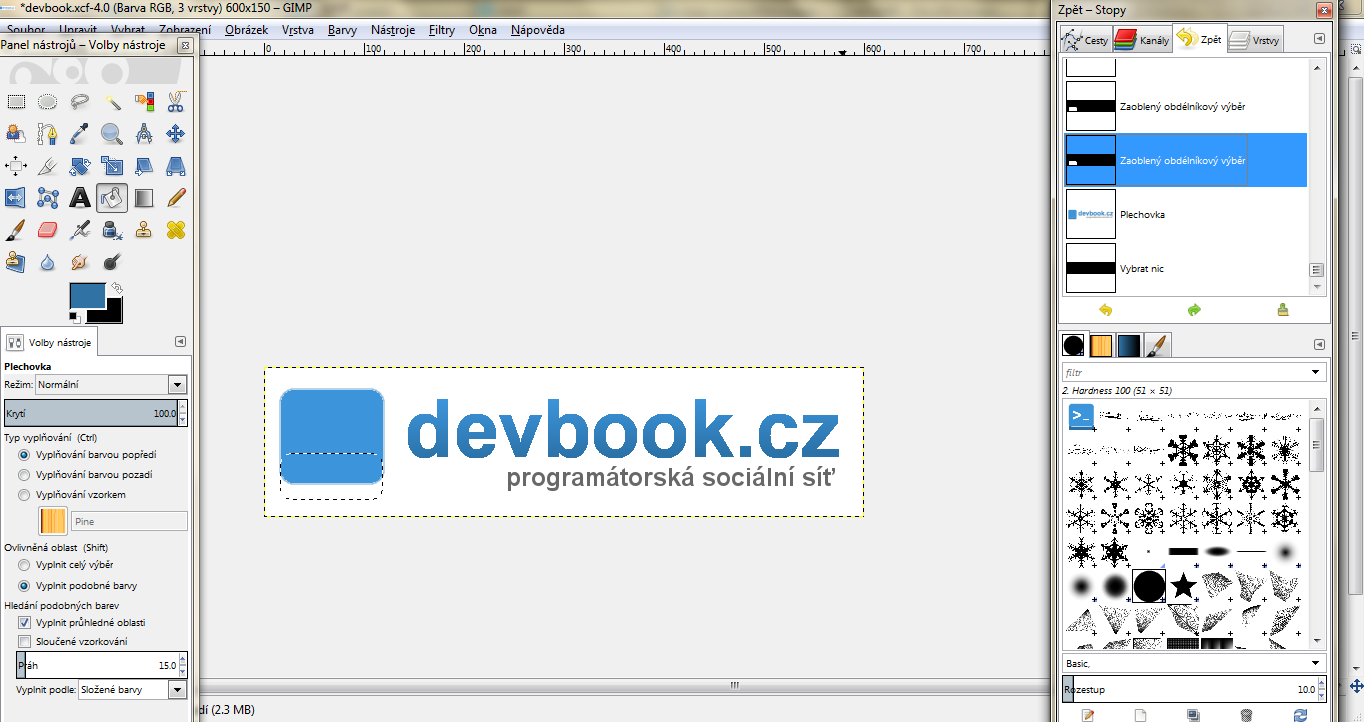Viewport: 1364px width, 722px height.
Task: Activate the Fuzzy Select magic wand tool
Action: coord(112,101)
